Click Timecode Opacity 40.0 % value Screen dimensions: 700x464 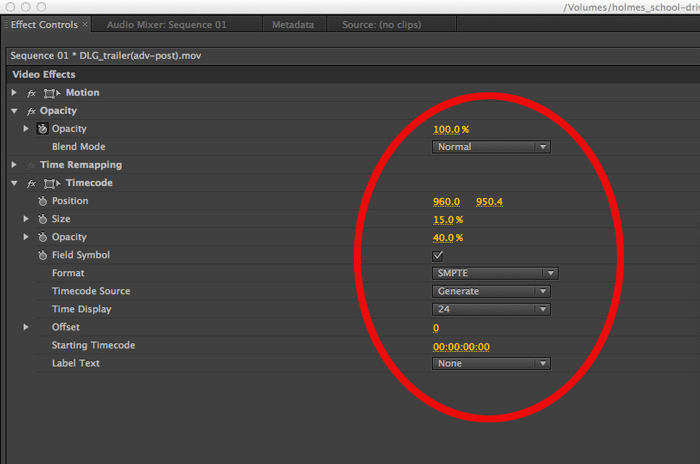click(448, 238)
